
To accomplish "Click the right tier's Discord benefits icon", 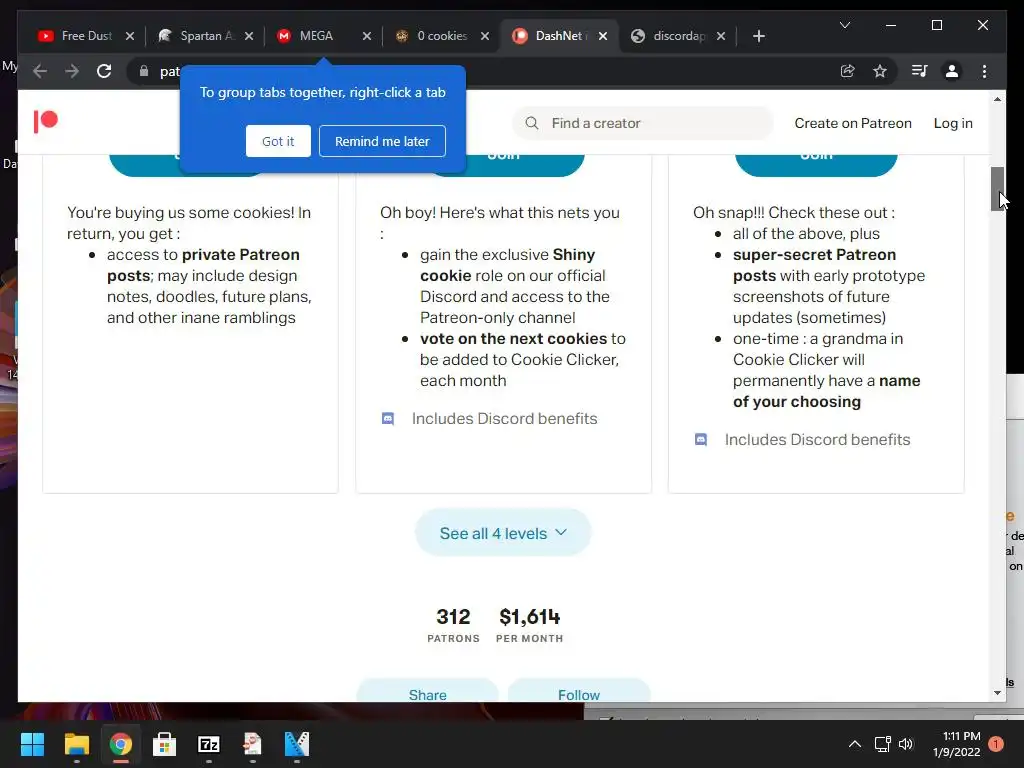I will [x=701, y=440].
